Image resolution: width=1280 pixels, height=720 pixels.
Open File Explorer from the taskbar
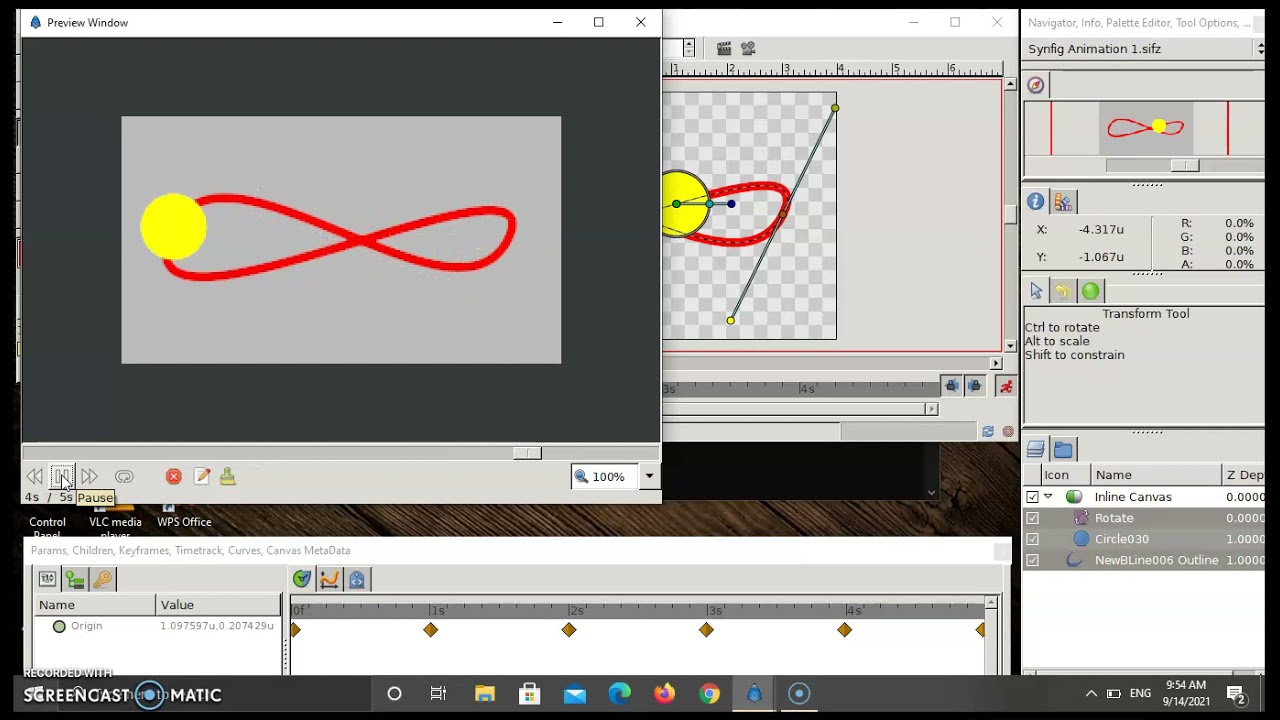(484, 694)
